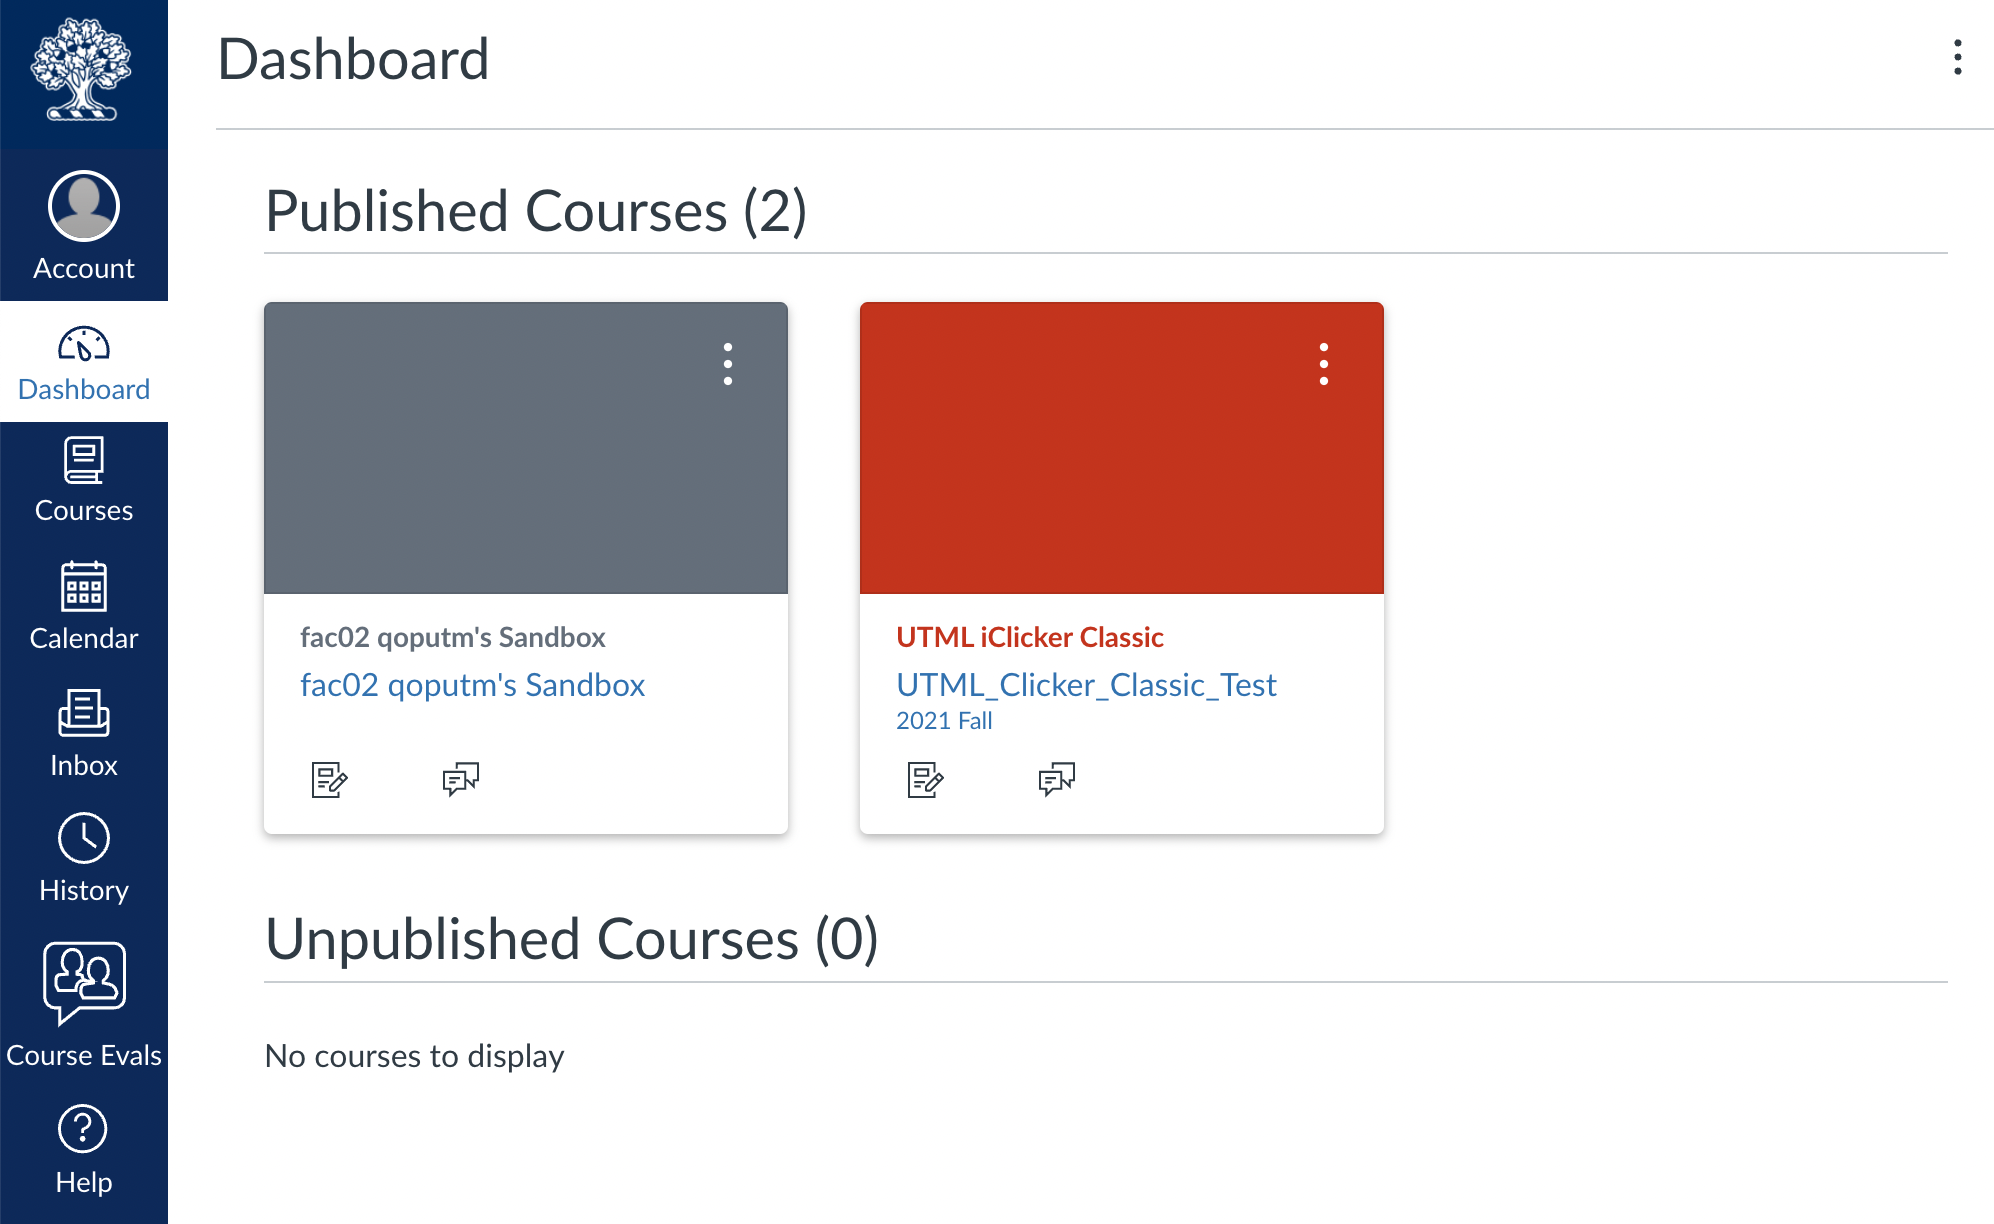Open Sandbox course assignments icon
This screenshot has width=1994, height=1224.
(329, 779)
